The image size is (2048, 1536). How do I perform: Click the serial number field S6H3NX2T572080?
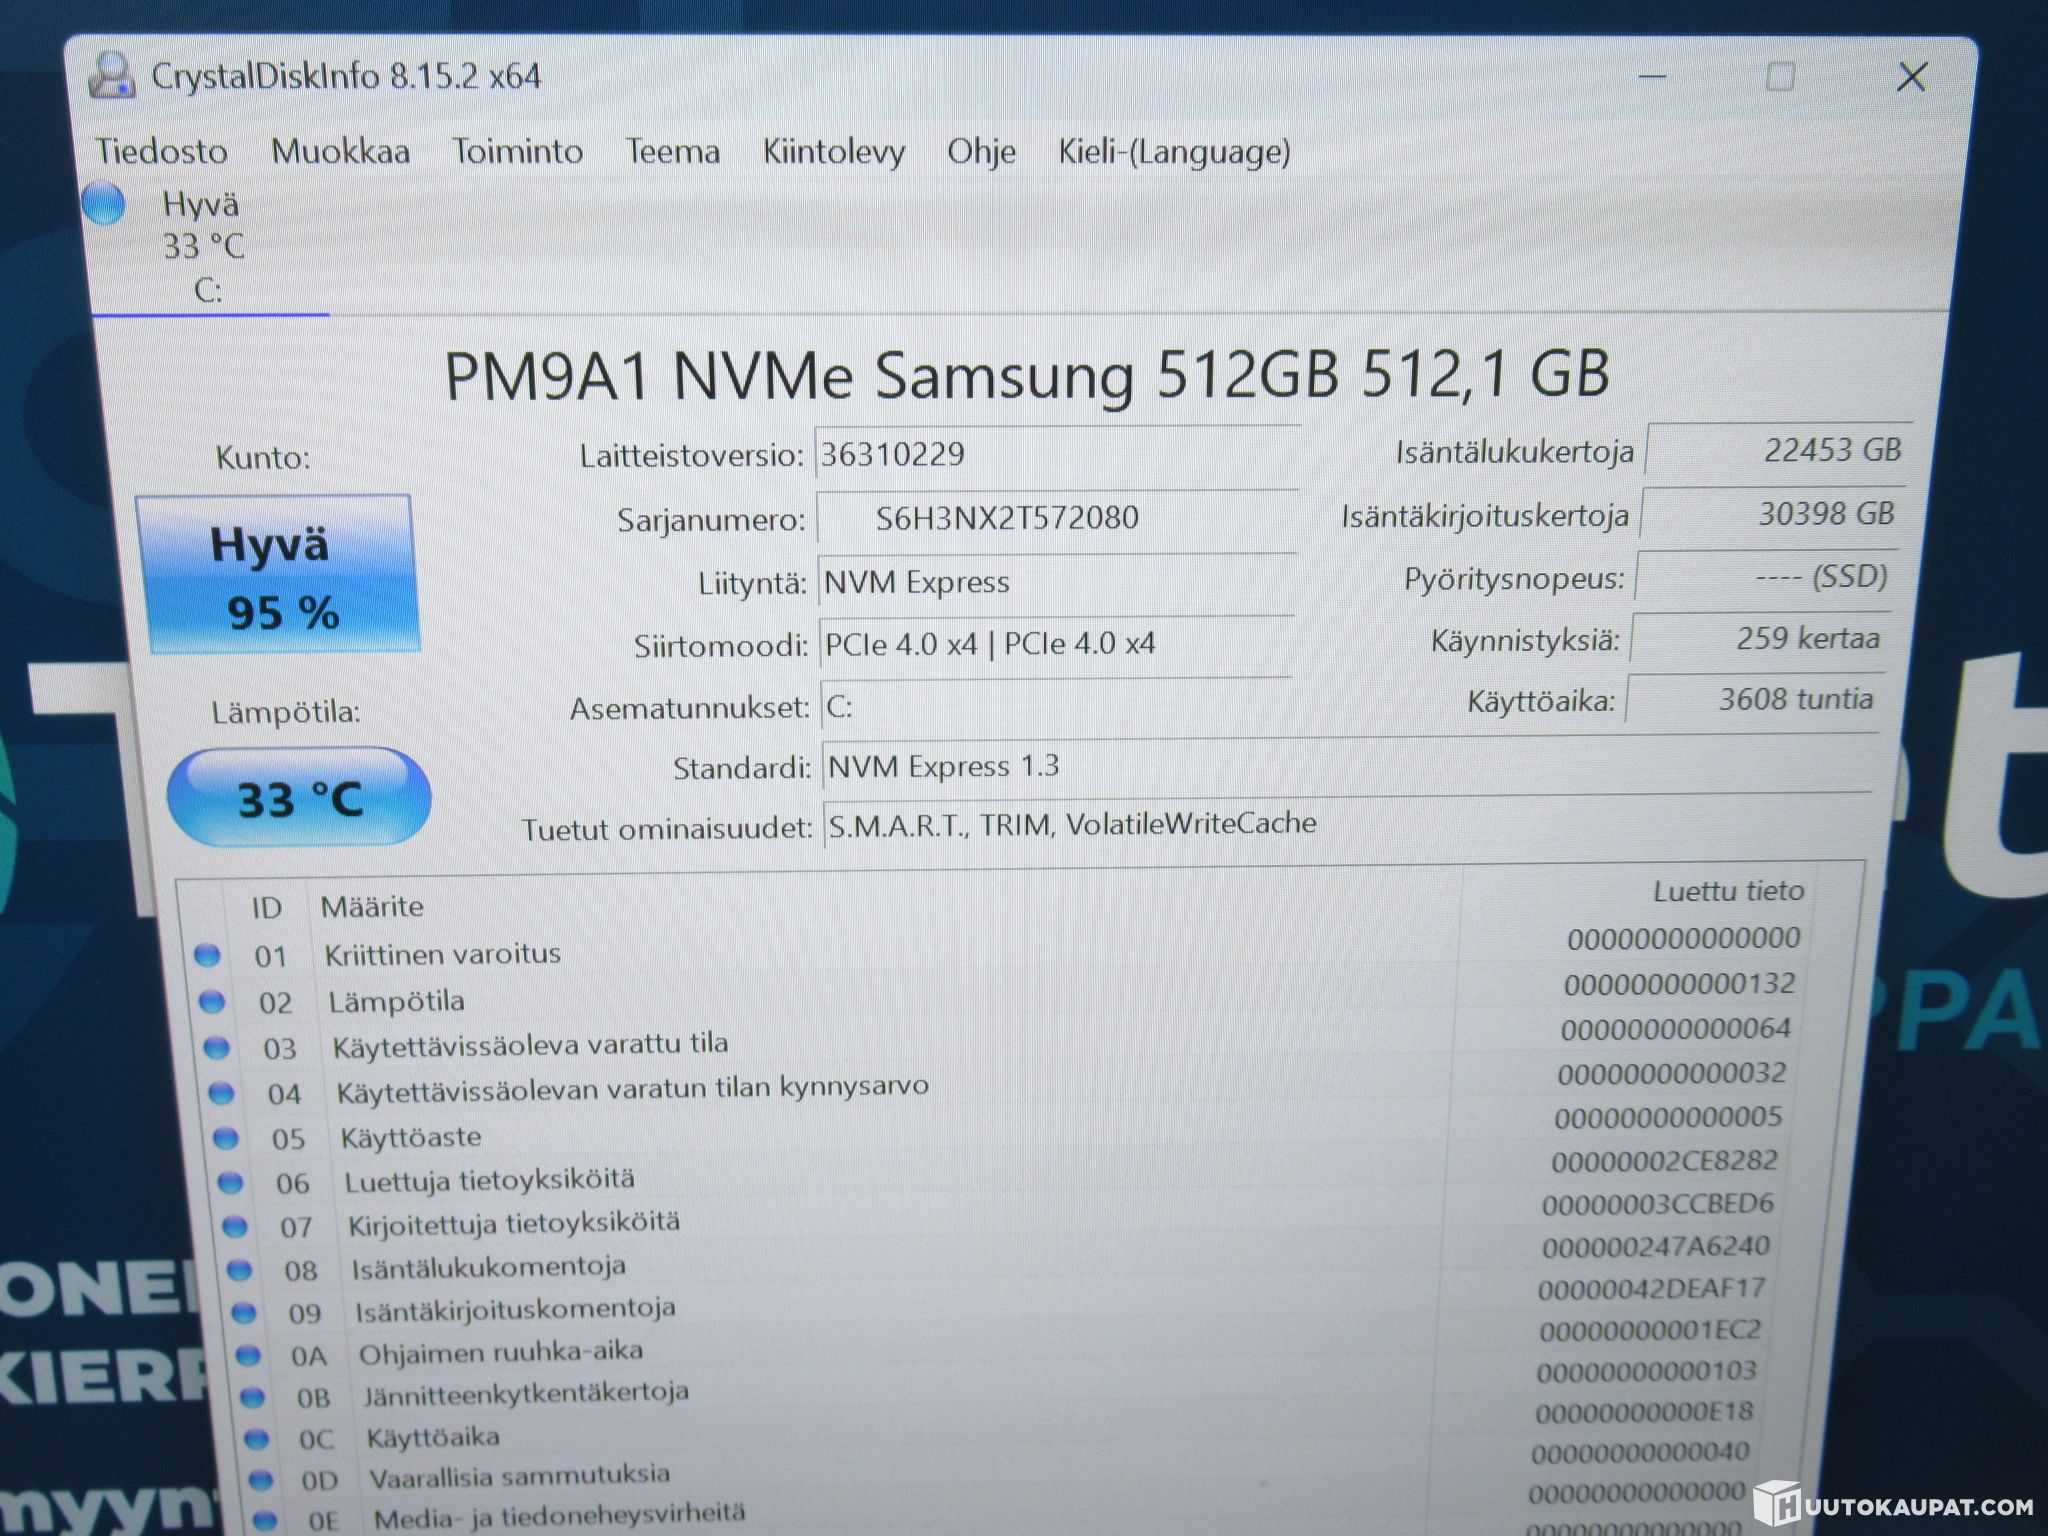(x=1057, y=518)
